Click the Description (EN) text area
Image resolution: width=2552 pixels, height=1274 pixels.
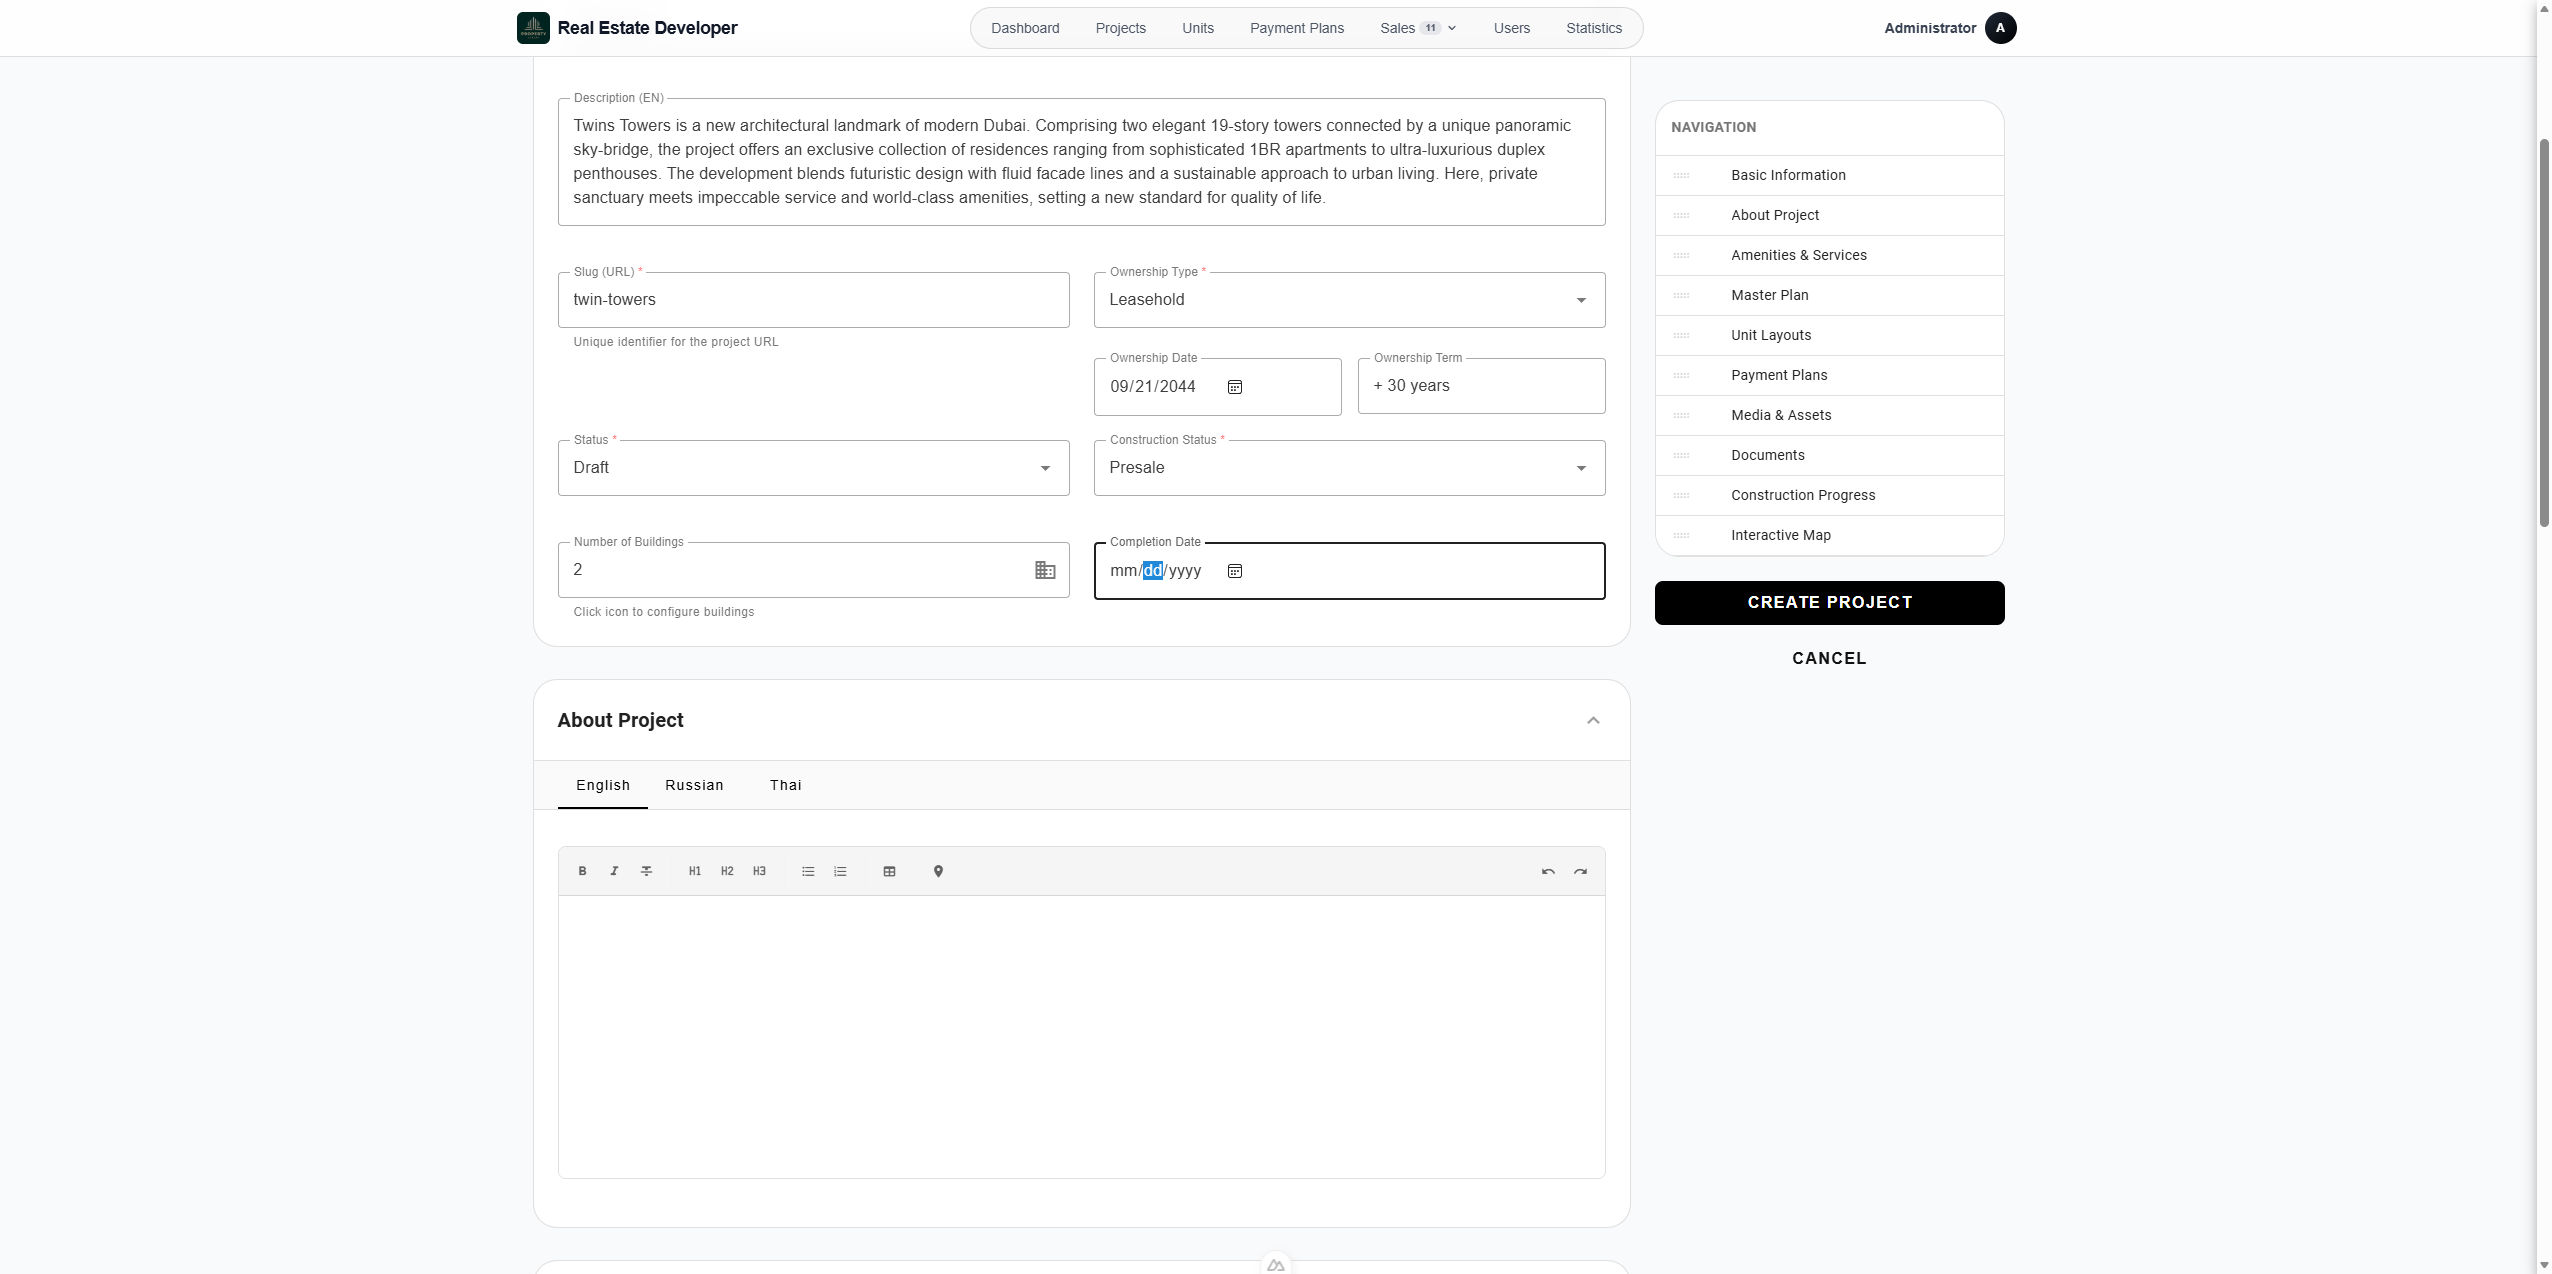click(1081, 162)
